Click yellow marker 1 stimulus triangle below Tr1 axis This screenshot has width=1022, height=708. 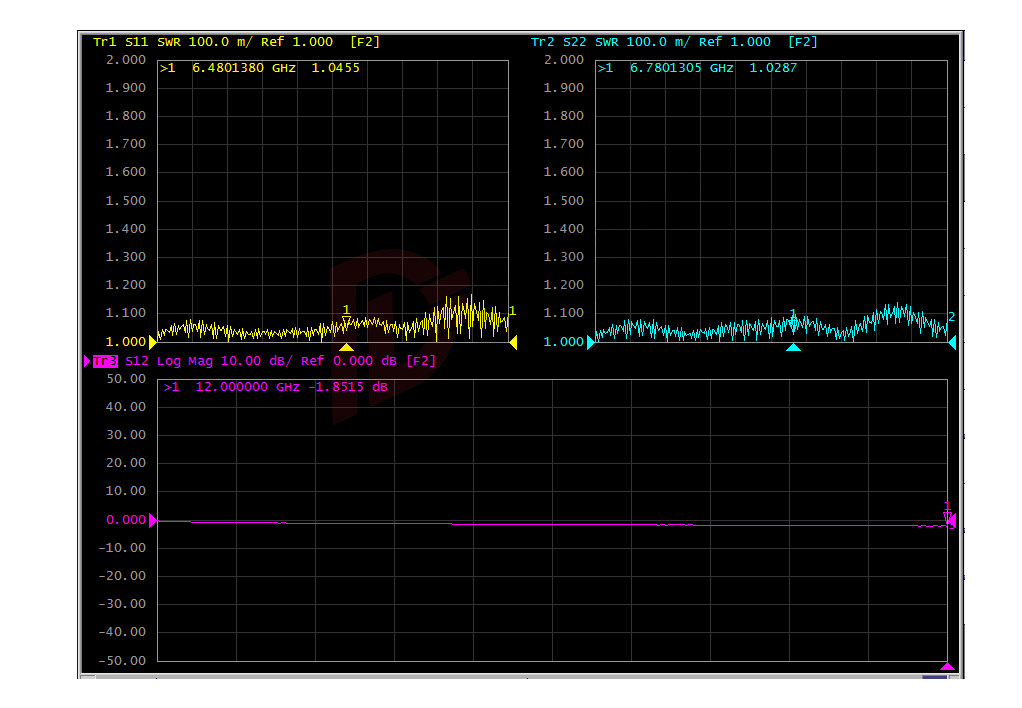tap(347, 347)
